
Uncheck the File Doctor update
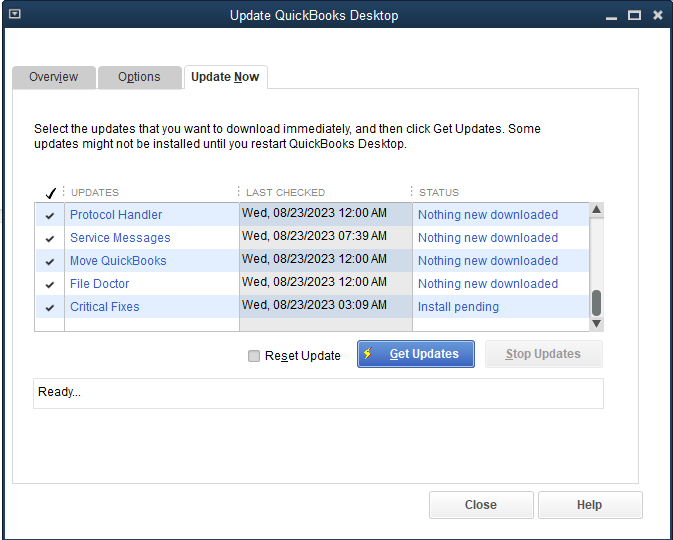50,284
